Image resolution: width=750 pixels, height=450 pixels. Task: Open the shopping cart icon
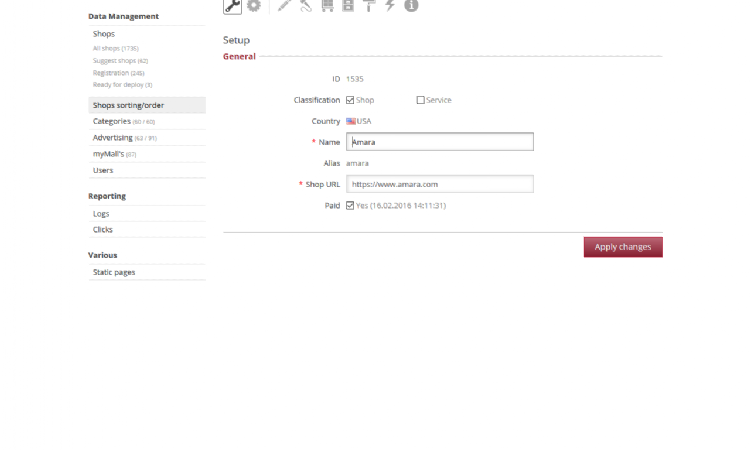(327, 6)
